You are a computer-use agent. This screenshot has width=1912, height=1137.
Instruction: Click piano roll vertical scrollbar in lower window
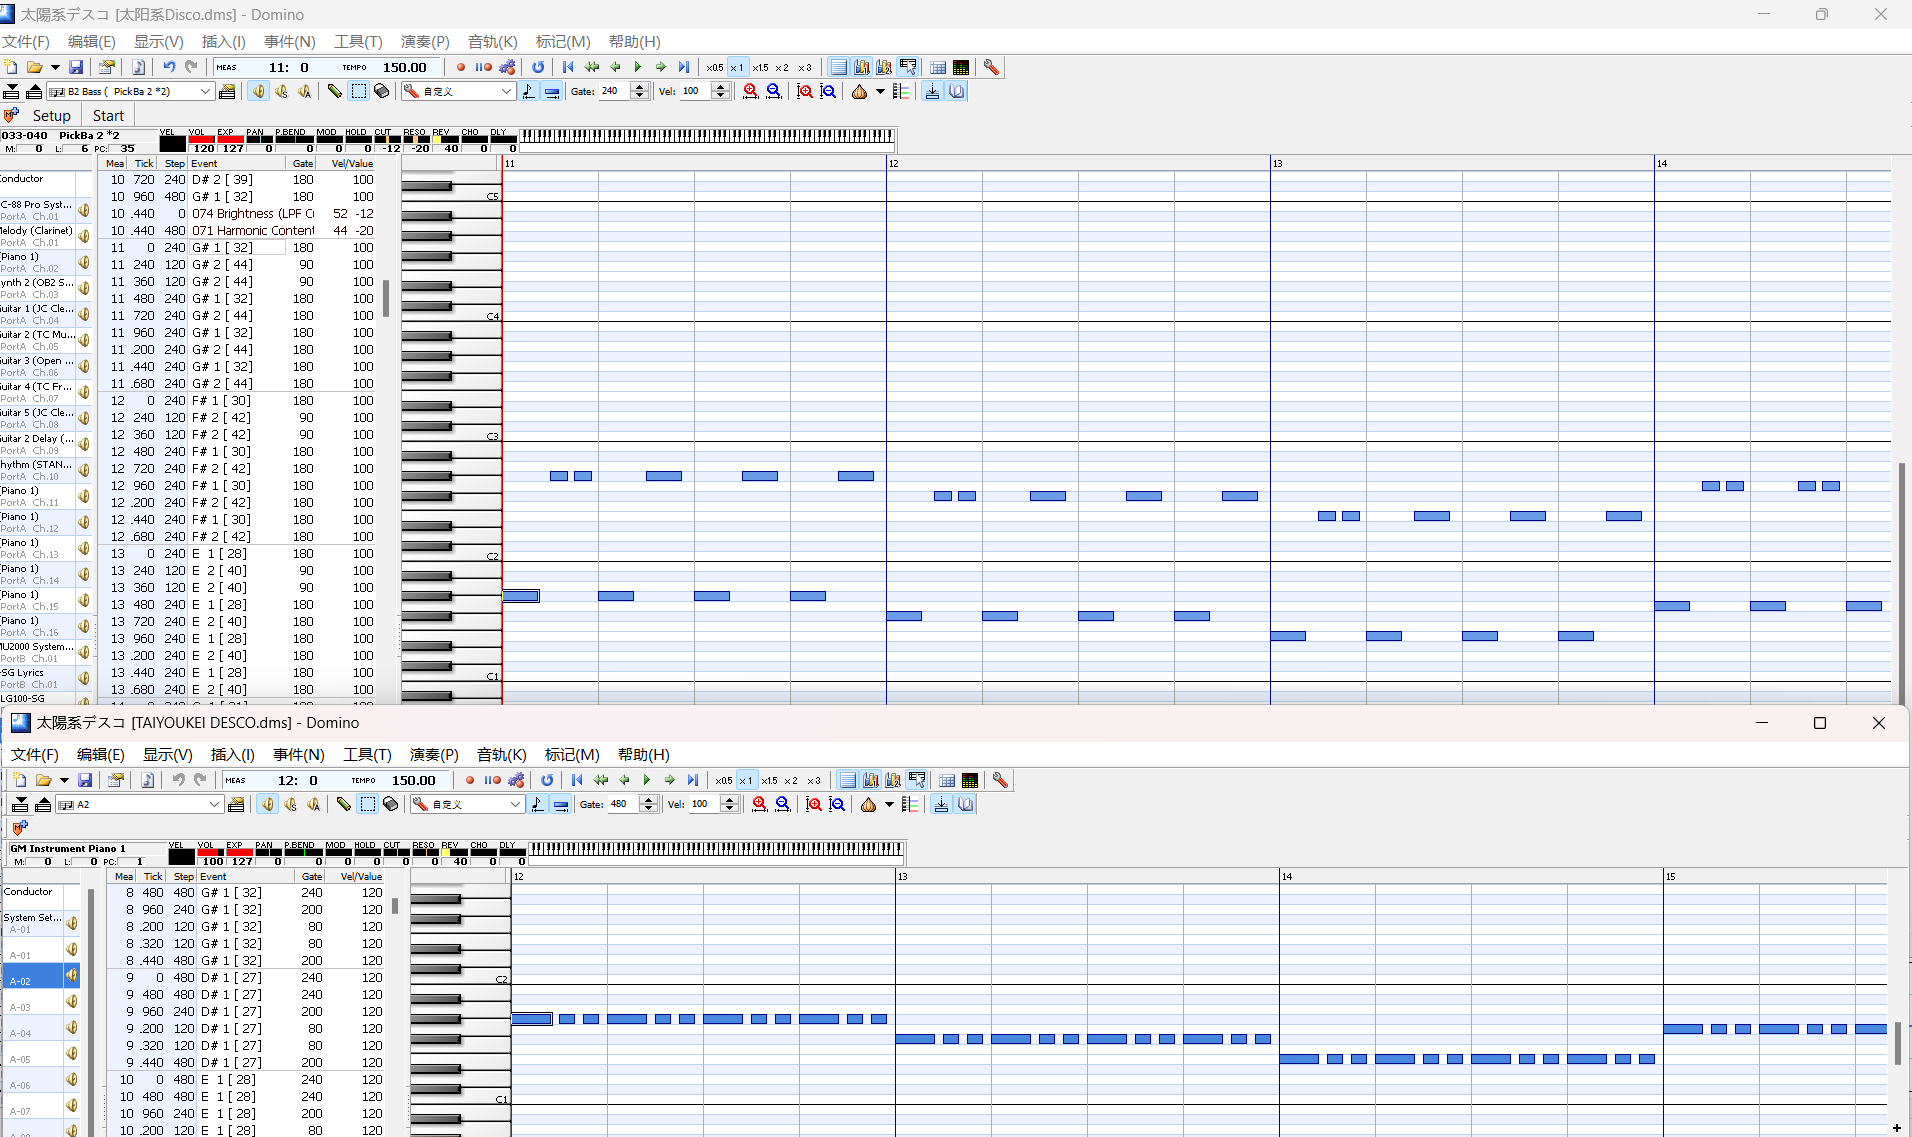[x=1897, y=1043]
